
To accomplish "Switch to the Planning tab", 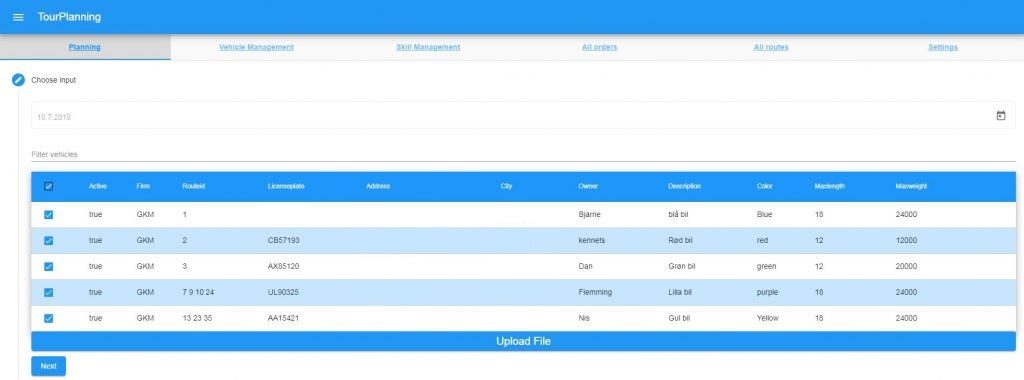I will [x=85, y=47].
